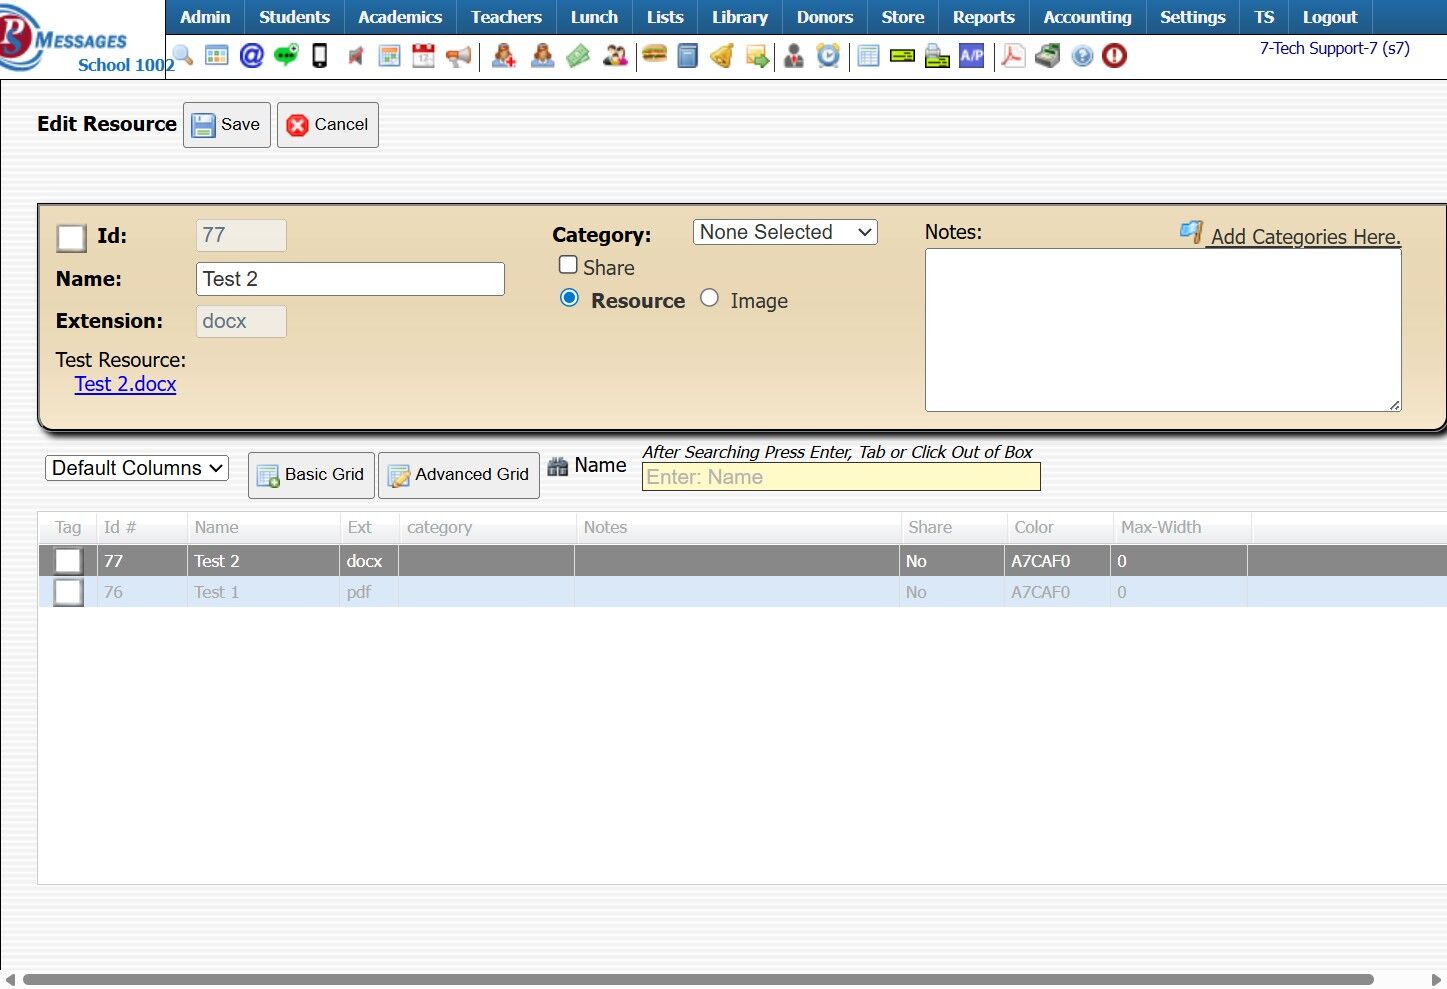Open the blue at-sign email icon
Screen dimensions: 1447x989
(252, 56)
